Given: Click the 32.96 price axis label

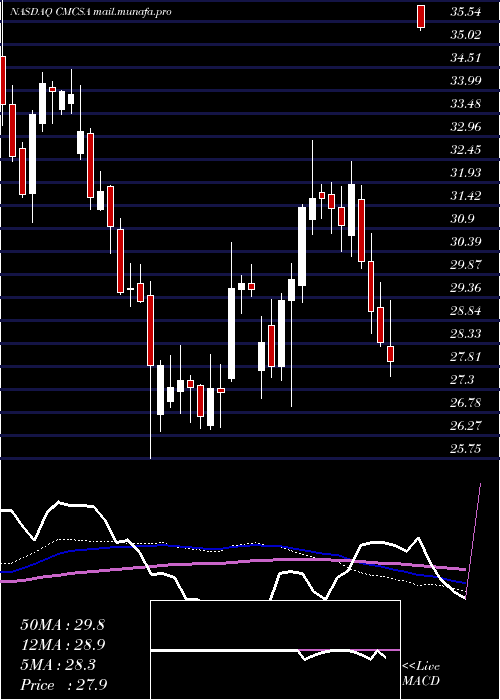Looking at the screenshot, I should [465, 127].
